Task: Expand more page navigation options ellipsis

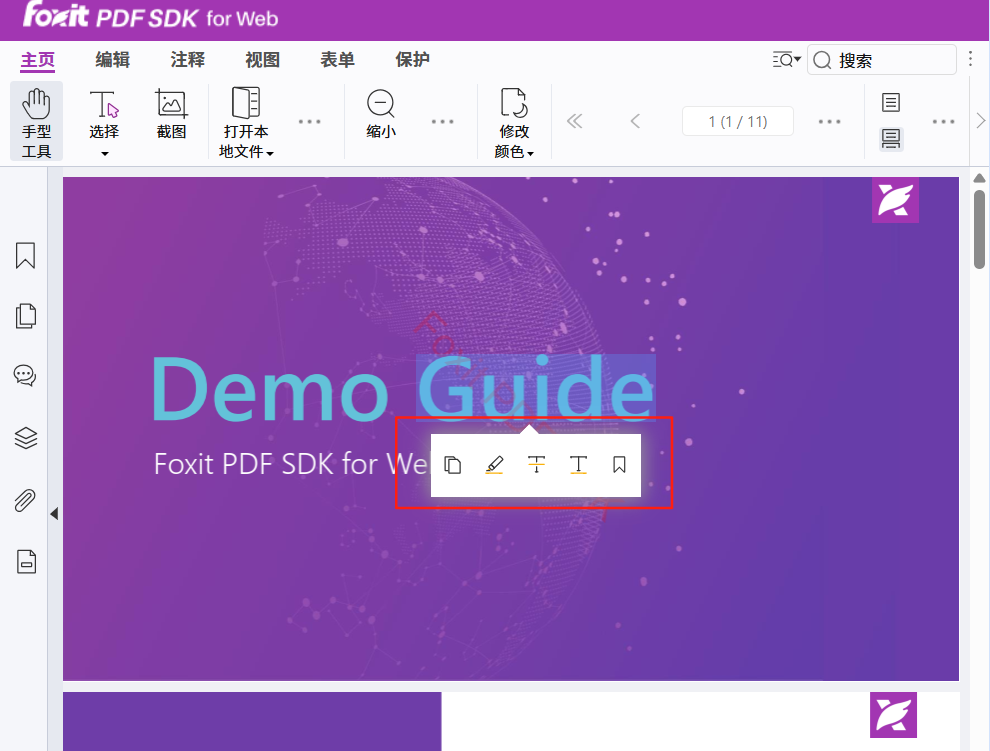Action: point(829,121)
